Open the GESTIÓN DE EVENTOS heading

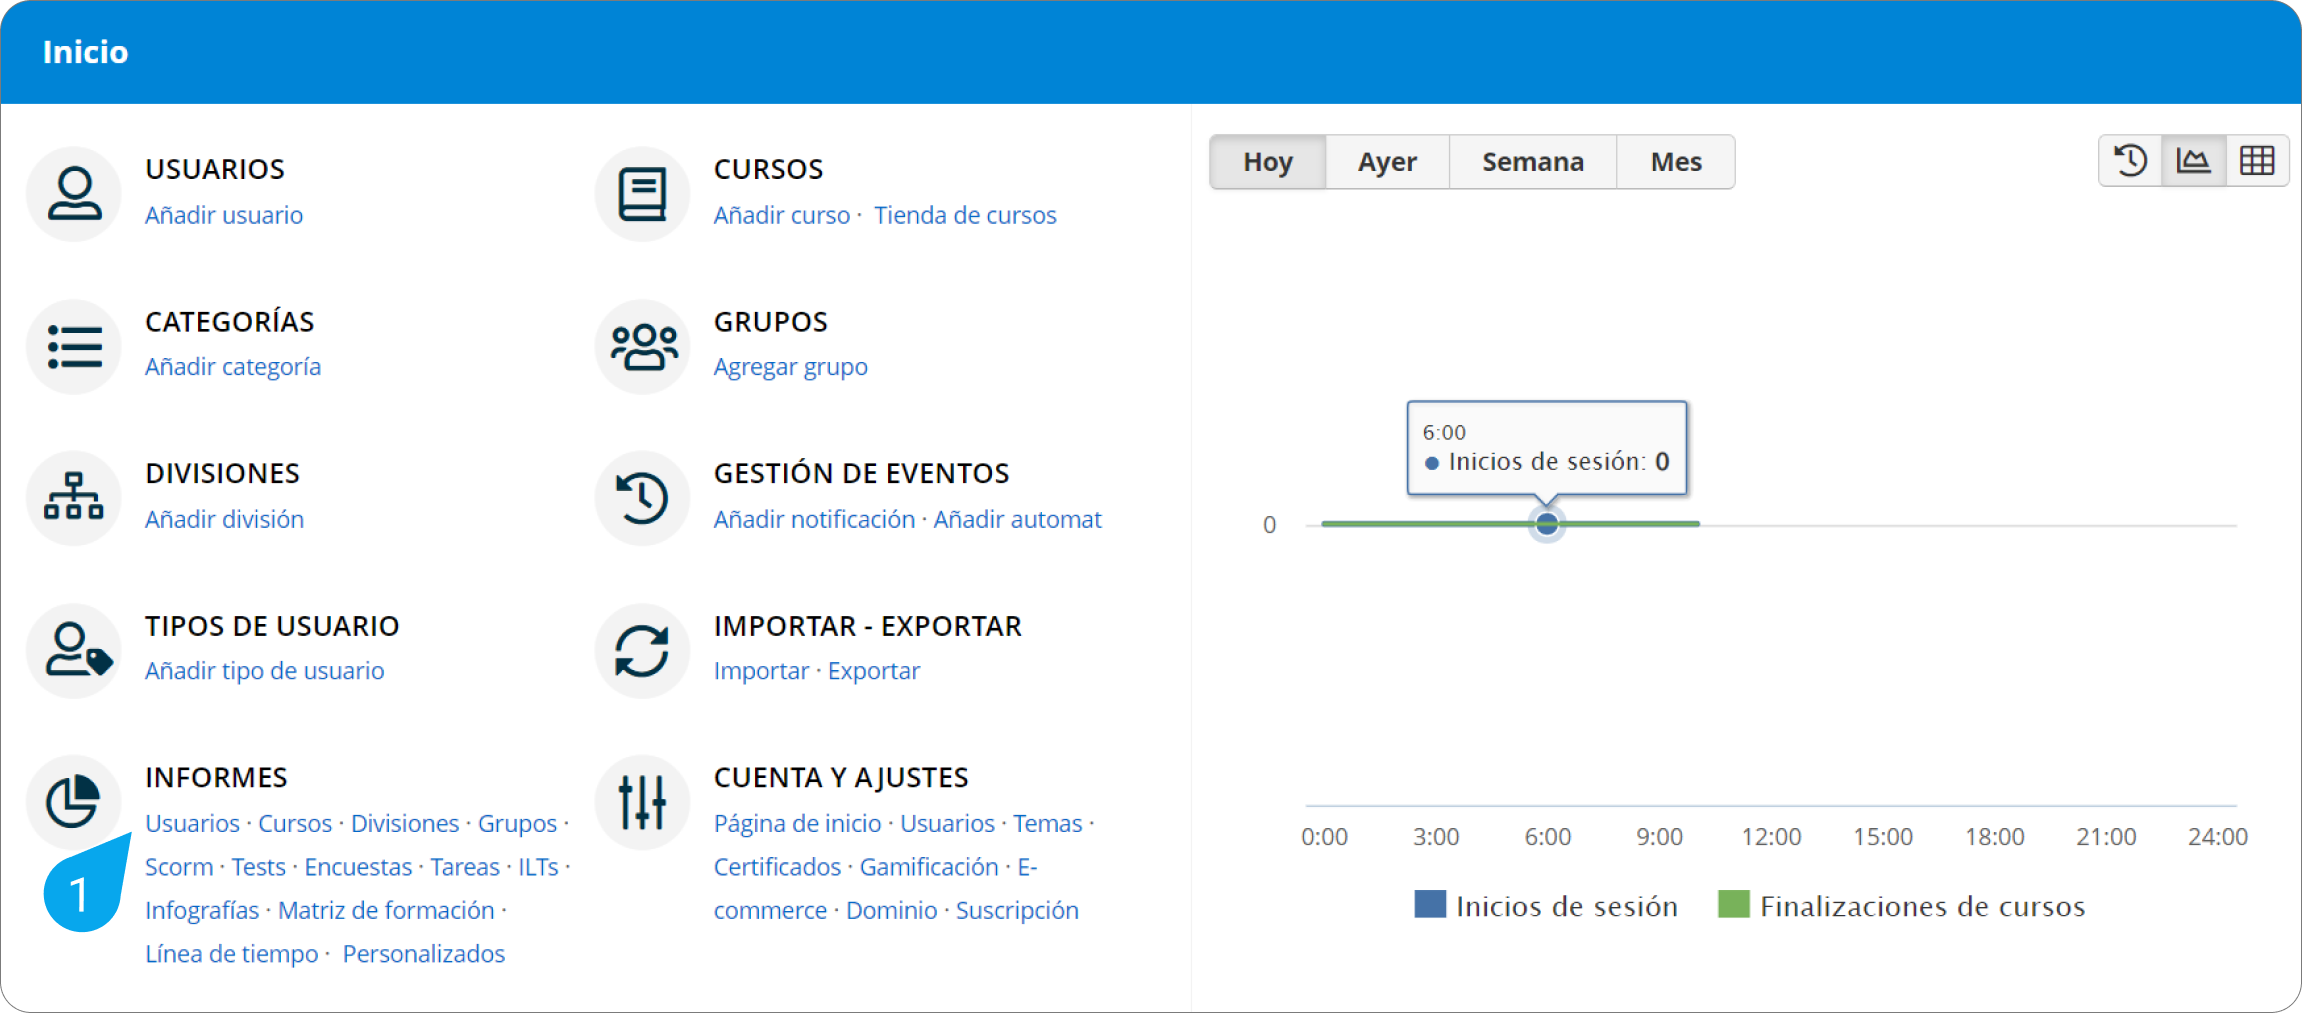click(861, 473)
